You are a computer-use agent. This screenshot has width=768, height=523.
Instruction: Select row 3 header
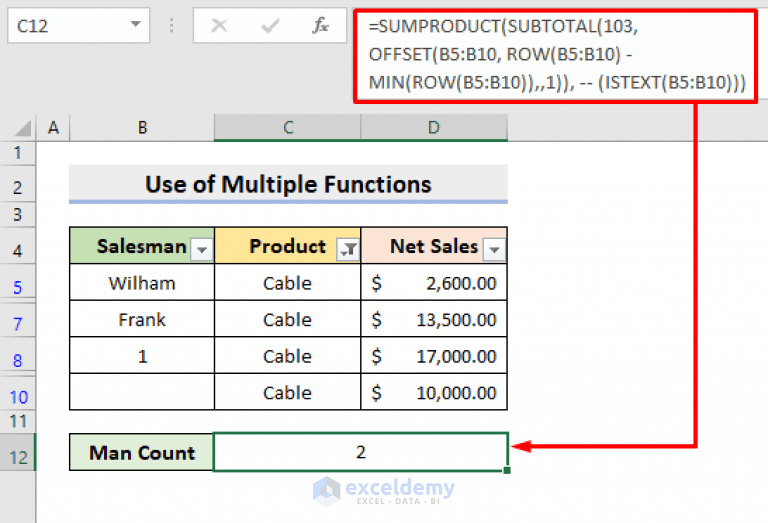[x=18, y=214]
